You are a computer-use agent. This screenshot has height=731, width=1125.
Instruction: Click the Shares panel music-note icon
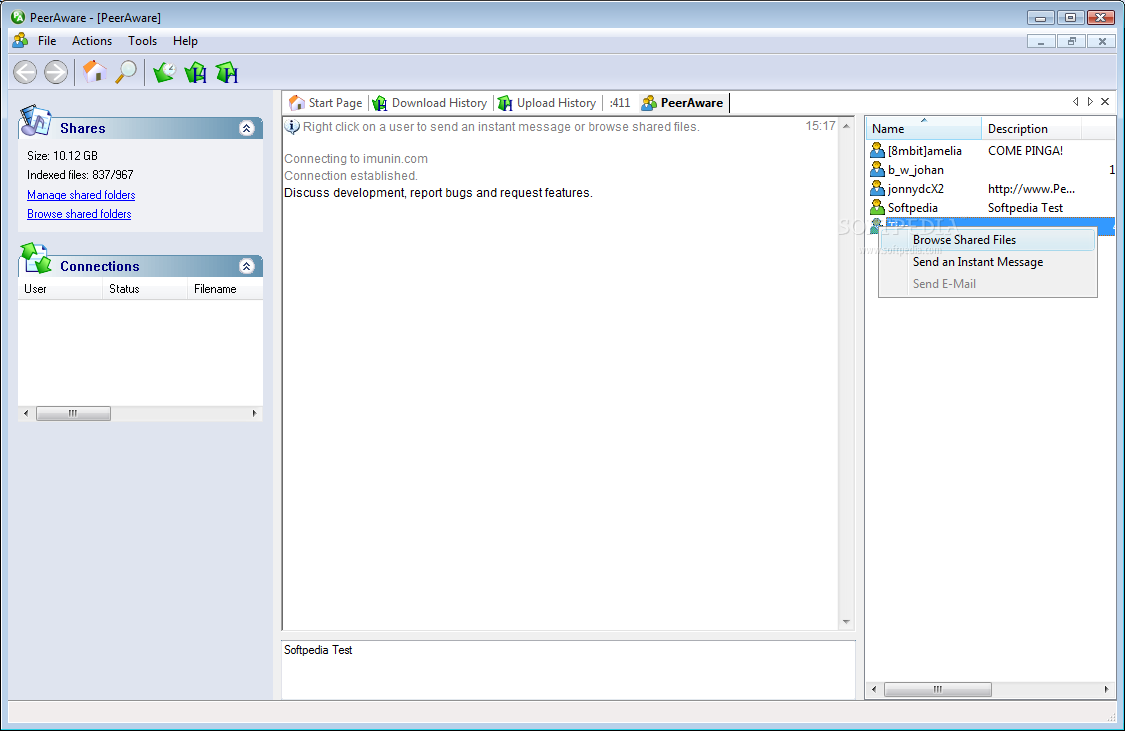(36, 121)
